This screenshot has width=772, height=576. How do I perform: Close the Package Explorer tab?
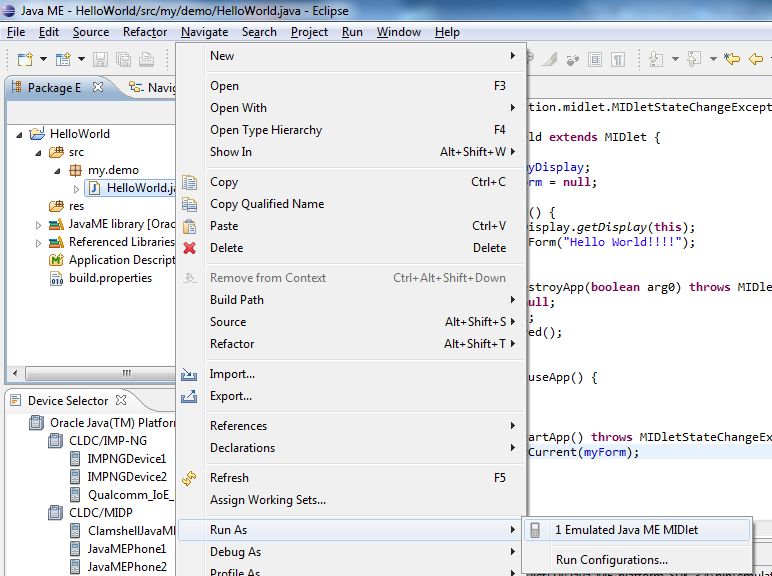(x=98, y=87)
